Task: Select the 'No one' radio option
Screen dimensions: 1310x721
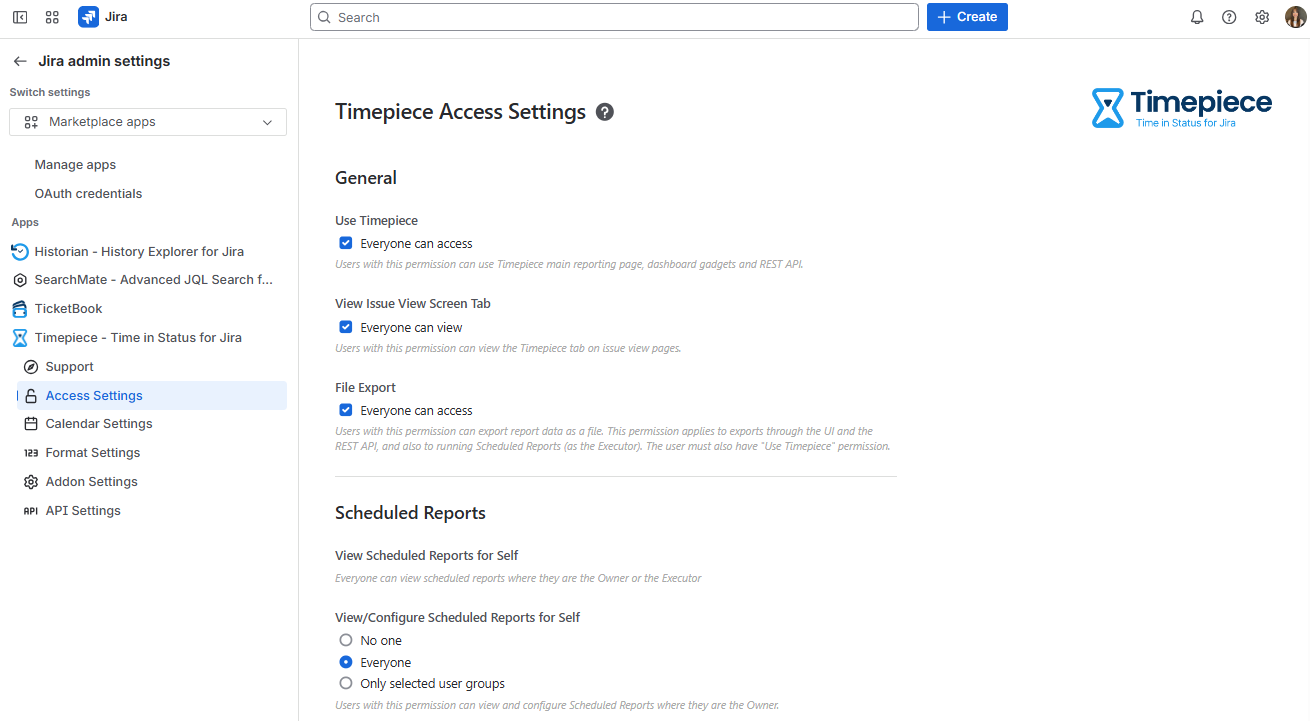Action: pos(346,640)
